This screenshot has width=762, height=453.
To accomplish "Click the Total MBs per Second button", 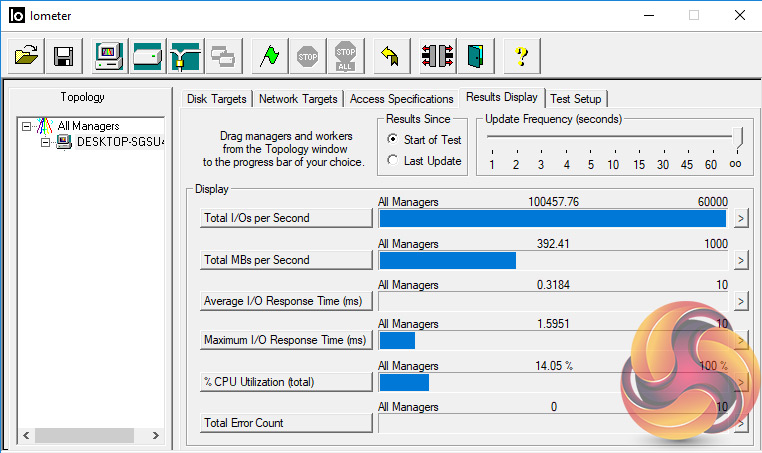I will click(x=286, y=260).
